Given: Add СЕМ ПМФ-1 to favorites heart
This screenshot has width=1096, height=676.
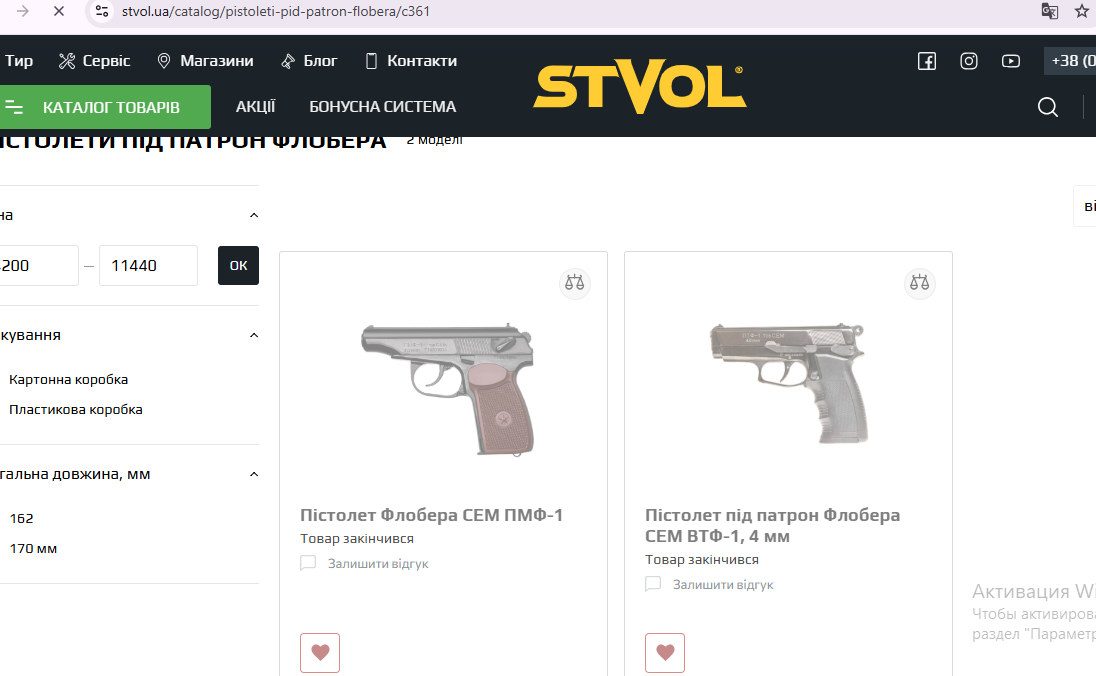Looking at the screenshot, I should (x=320, y=652).
